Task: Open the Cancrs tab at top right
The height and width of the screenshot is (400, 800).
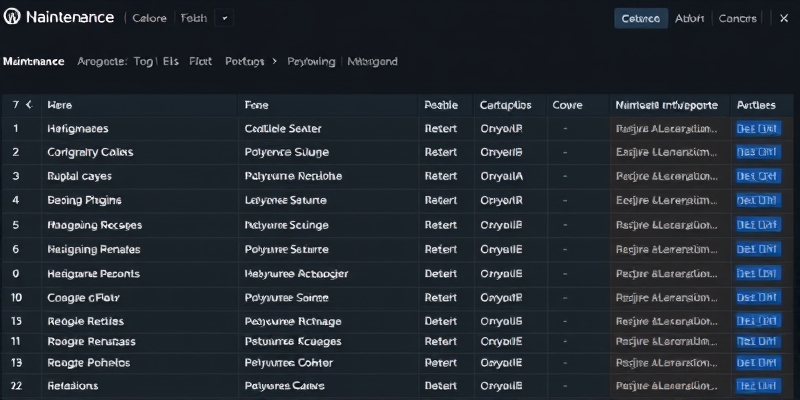Action: tap(738, 18)
